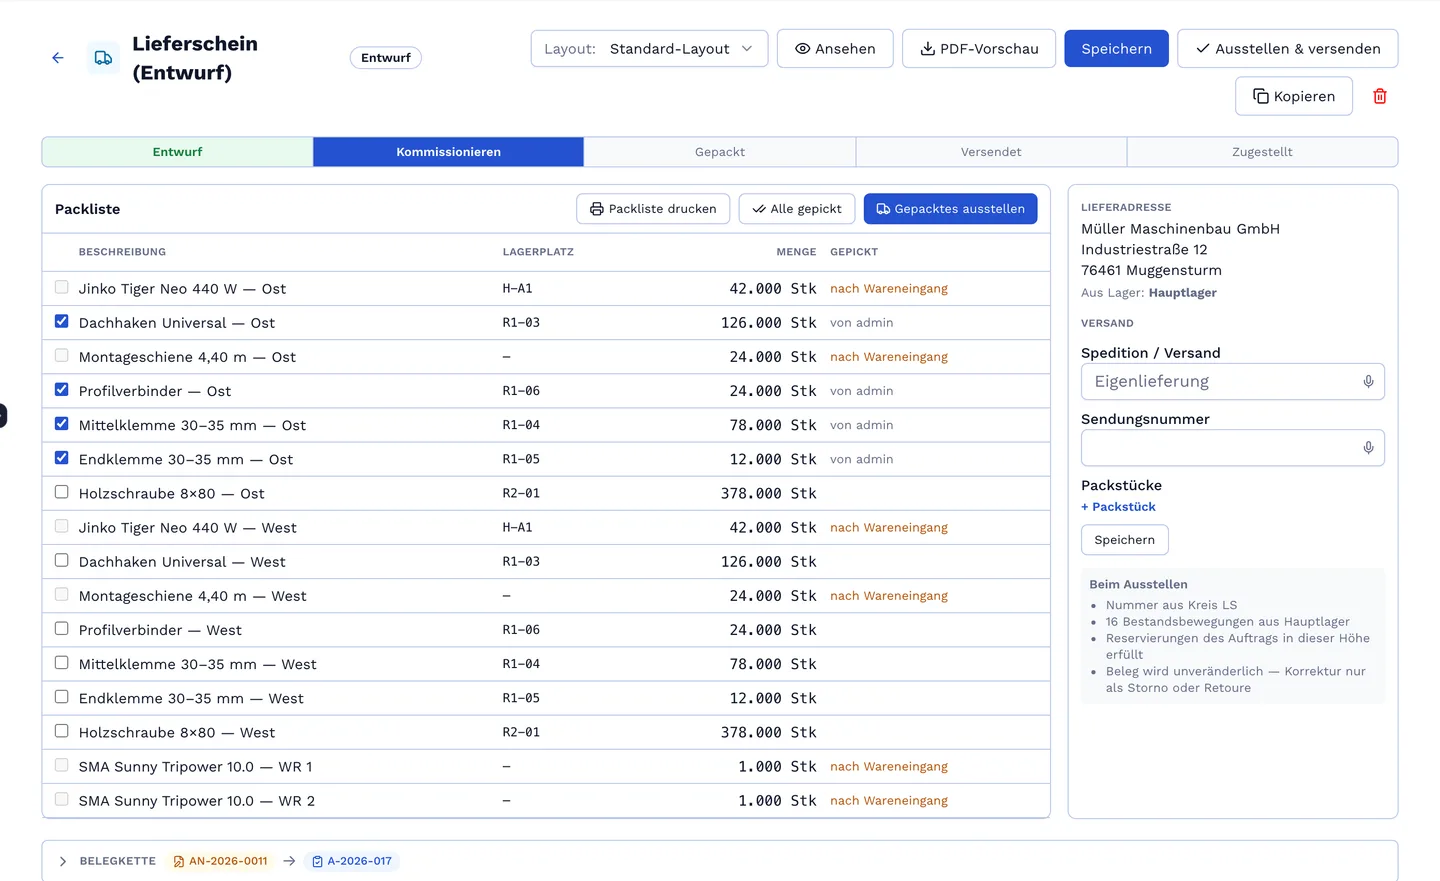The width and height of the screenshot is (1440, 881).
Task: Check Holzschraube 8×80 — West
Action: 62,732
